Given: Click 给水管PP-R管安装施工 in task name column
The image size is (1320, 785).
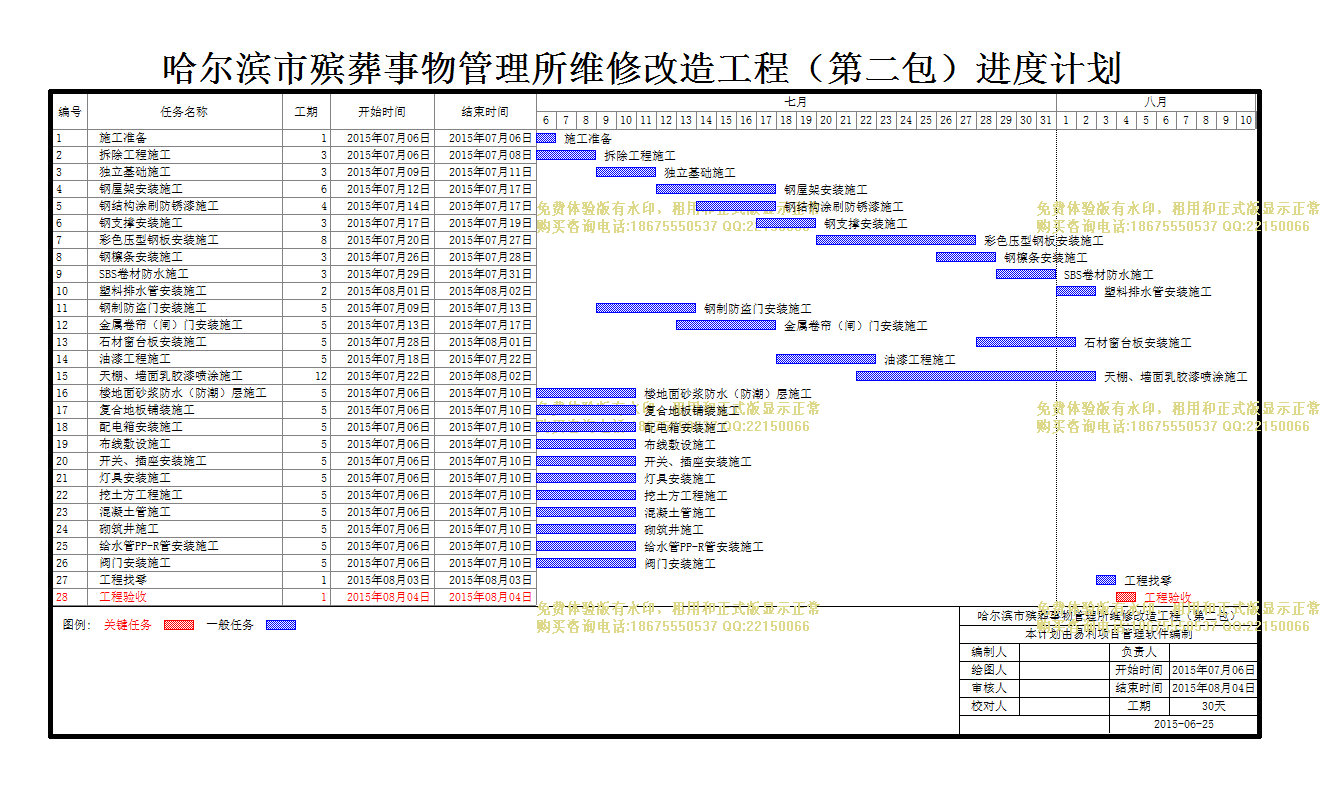Looking at the screenshot, I should click(x=159, y=546).
